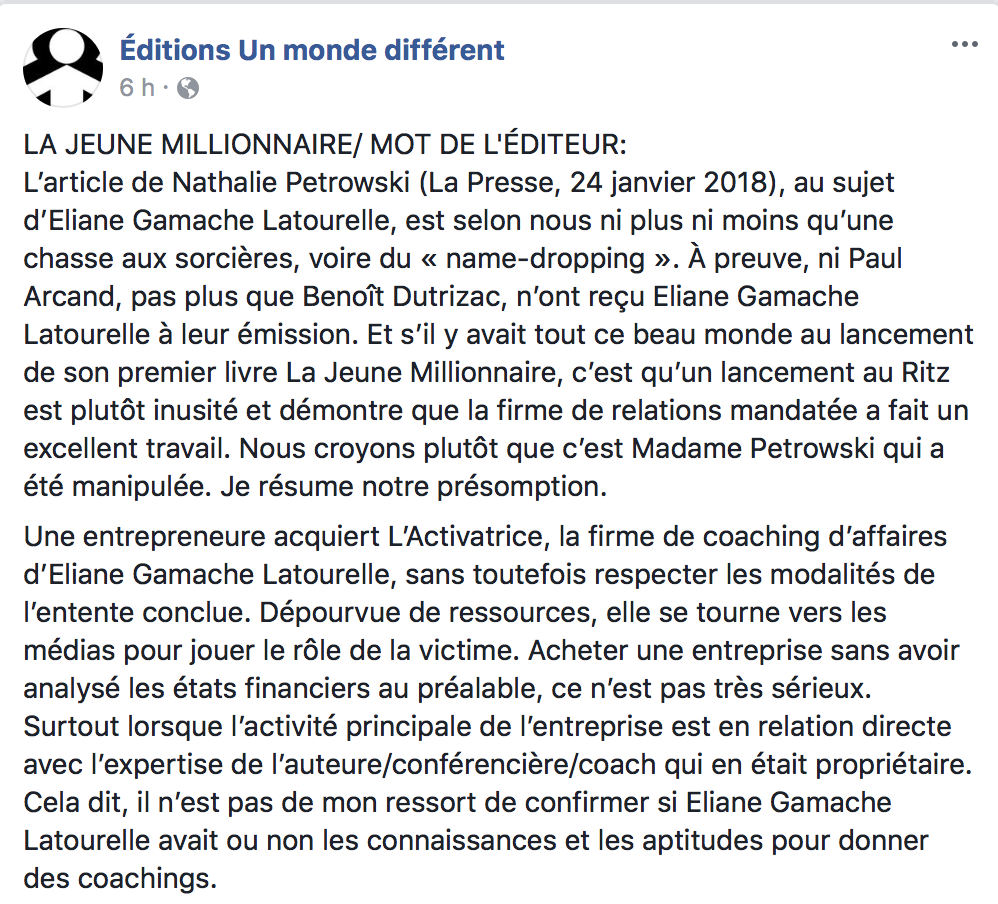Click the final words "des coachings."
The width and height of the screenshot is (998, 904).
[121, 879]
